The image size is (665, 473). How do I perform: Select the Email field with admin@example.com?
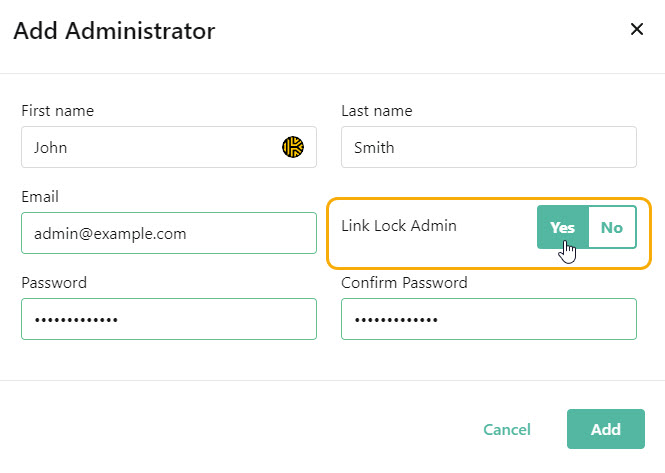pos(169,233)
